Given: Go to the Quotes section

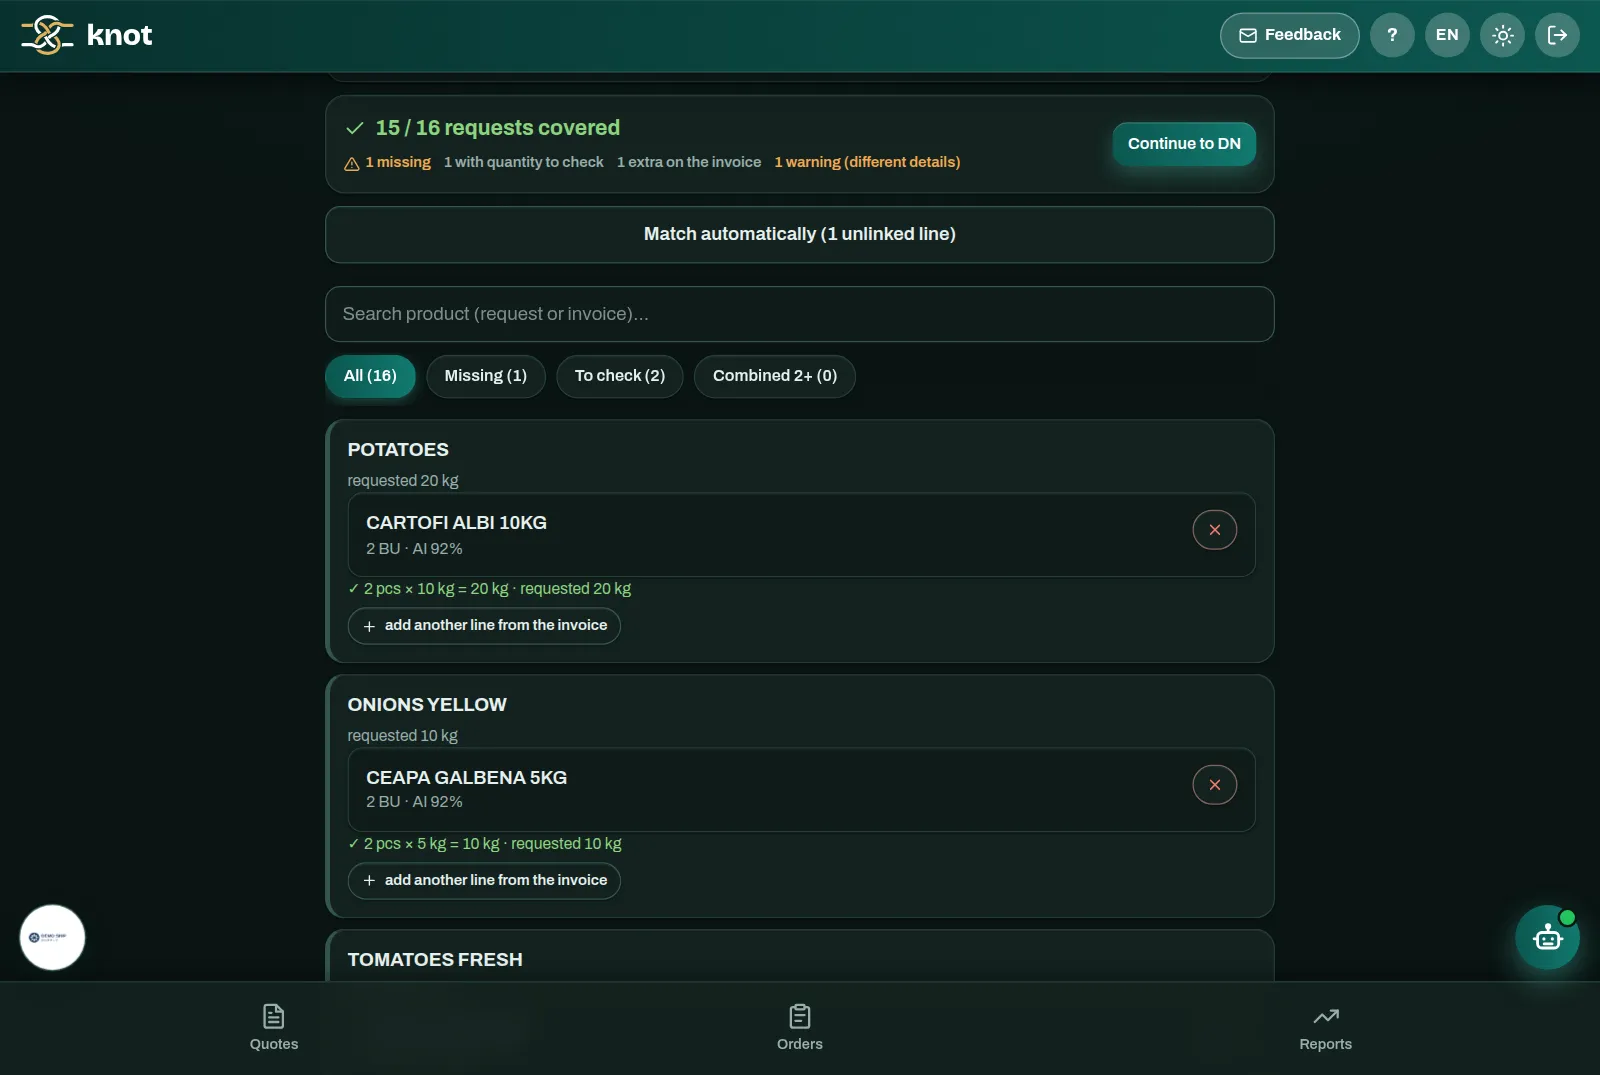Looking at the screenshot, I should point(274,1028).
